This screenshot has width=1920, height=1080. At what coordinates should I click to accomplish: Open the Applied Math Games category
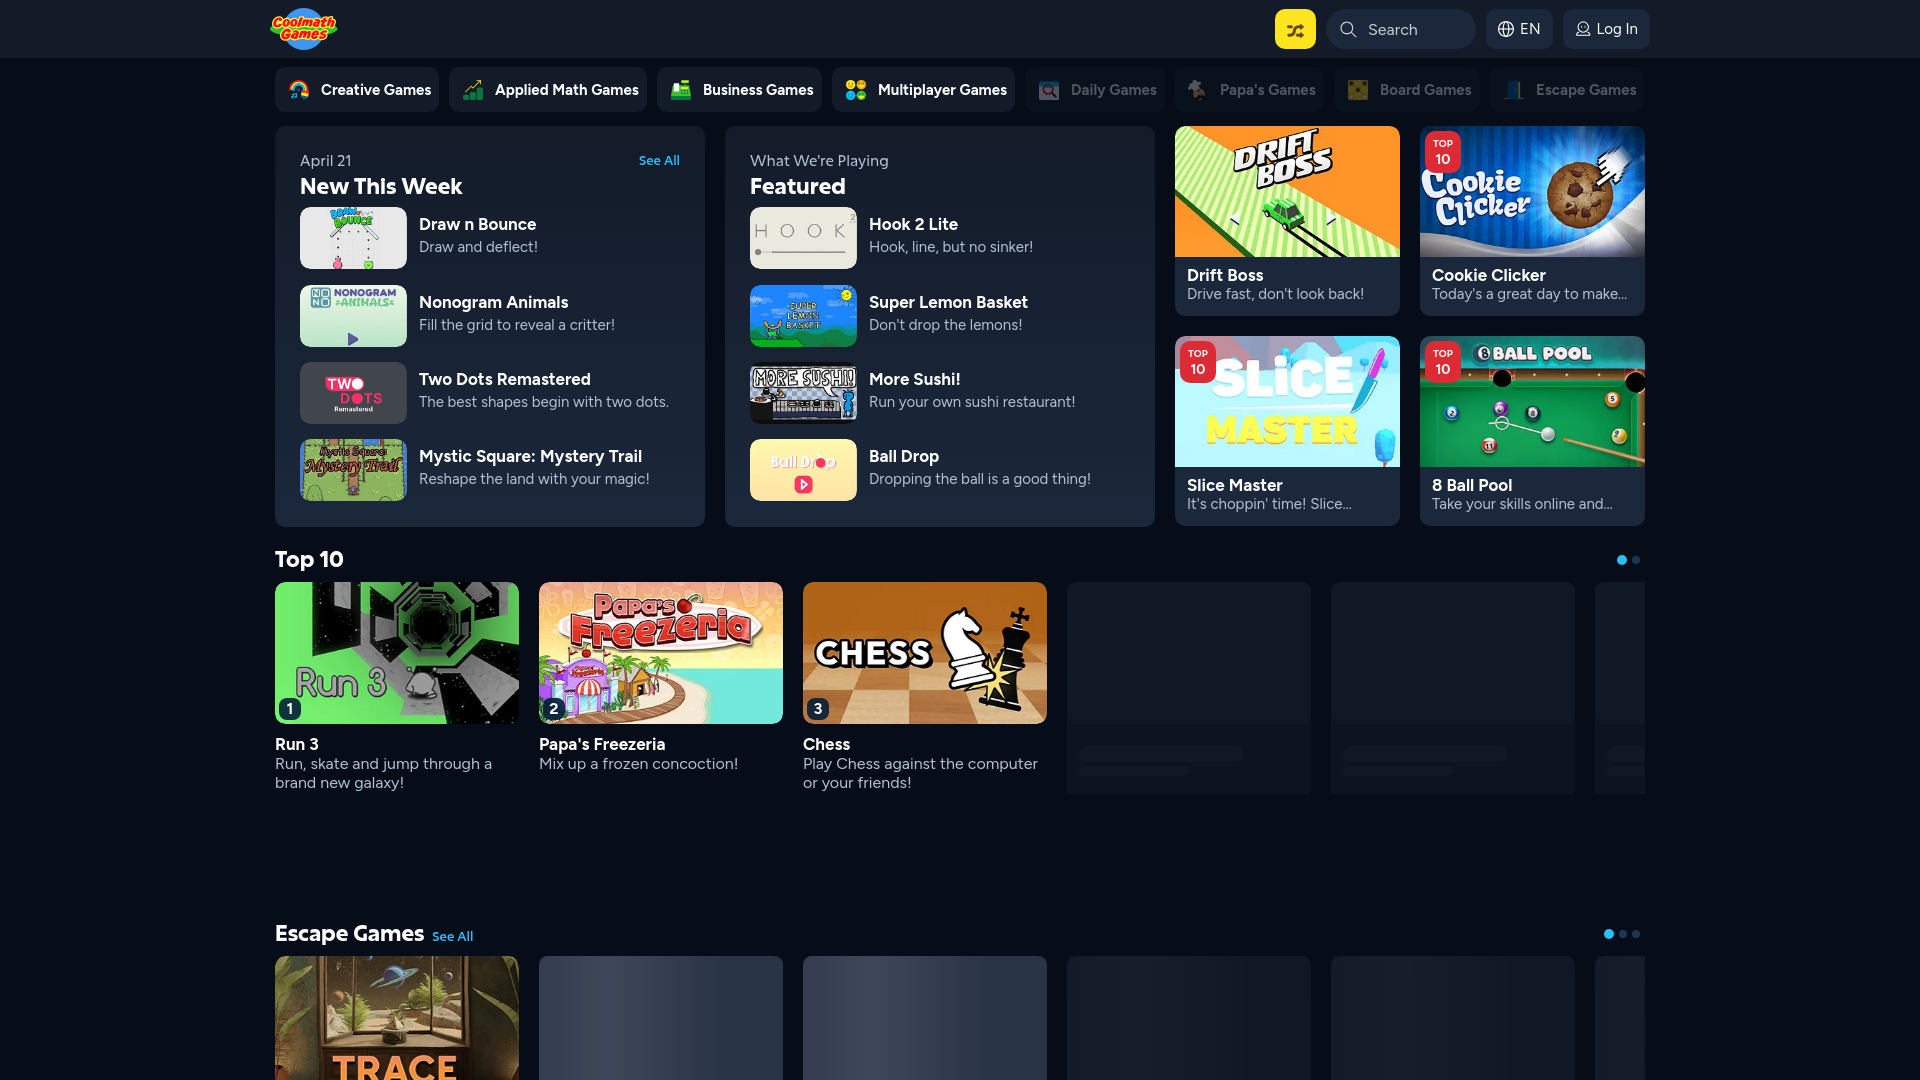click(548, 90)
